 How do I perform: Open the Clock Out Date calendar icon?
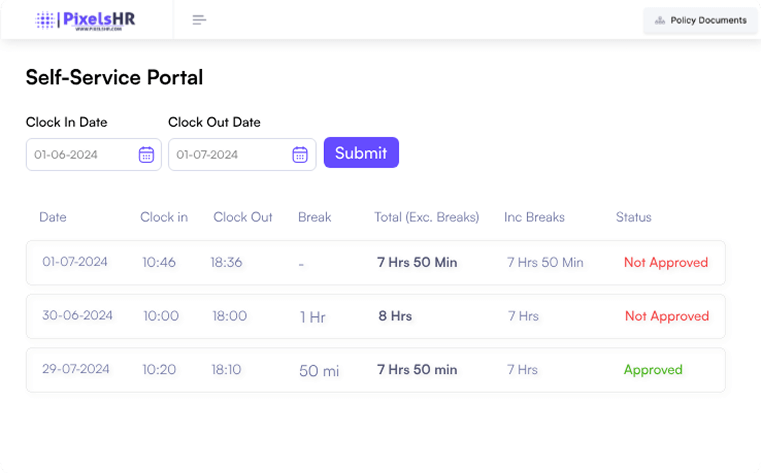coord(300,154)
